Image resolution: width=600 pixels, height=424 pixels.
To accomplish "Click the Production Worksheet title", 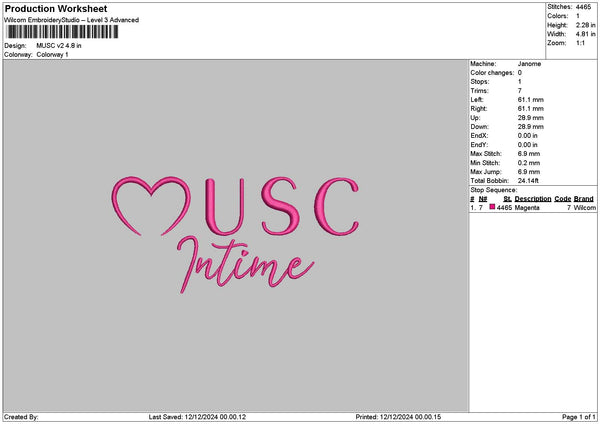I will click(x=56, y=9).
